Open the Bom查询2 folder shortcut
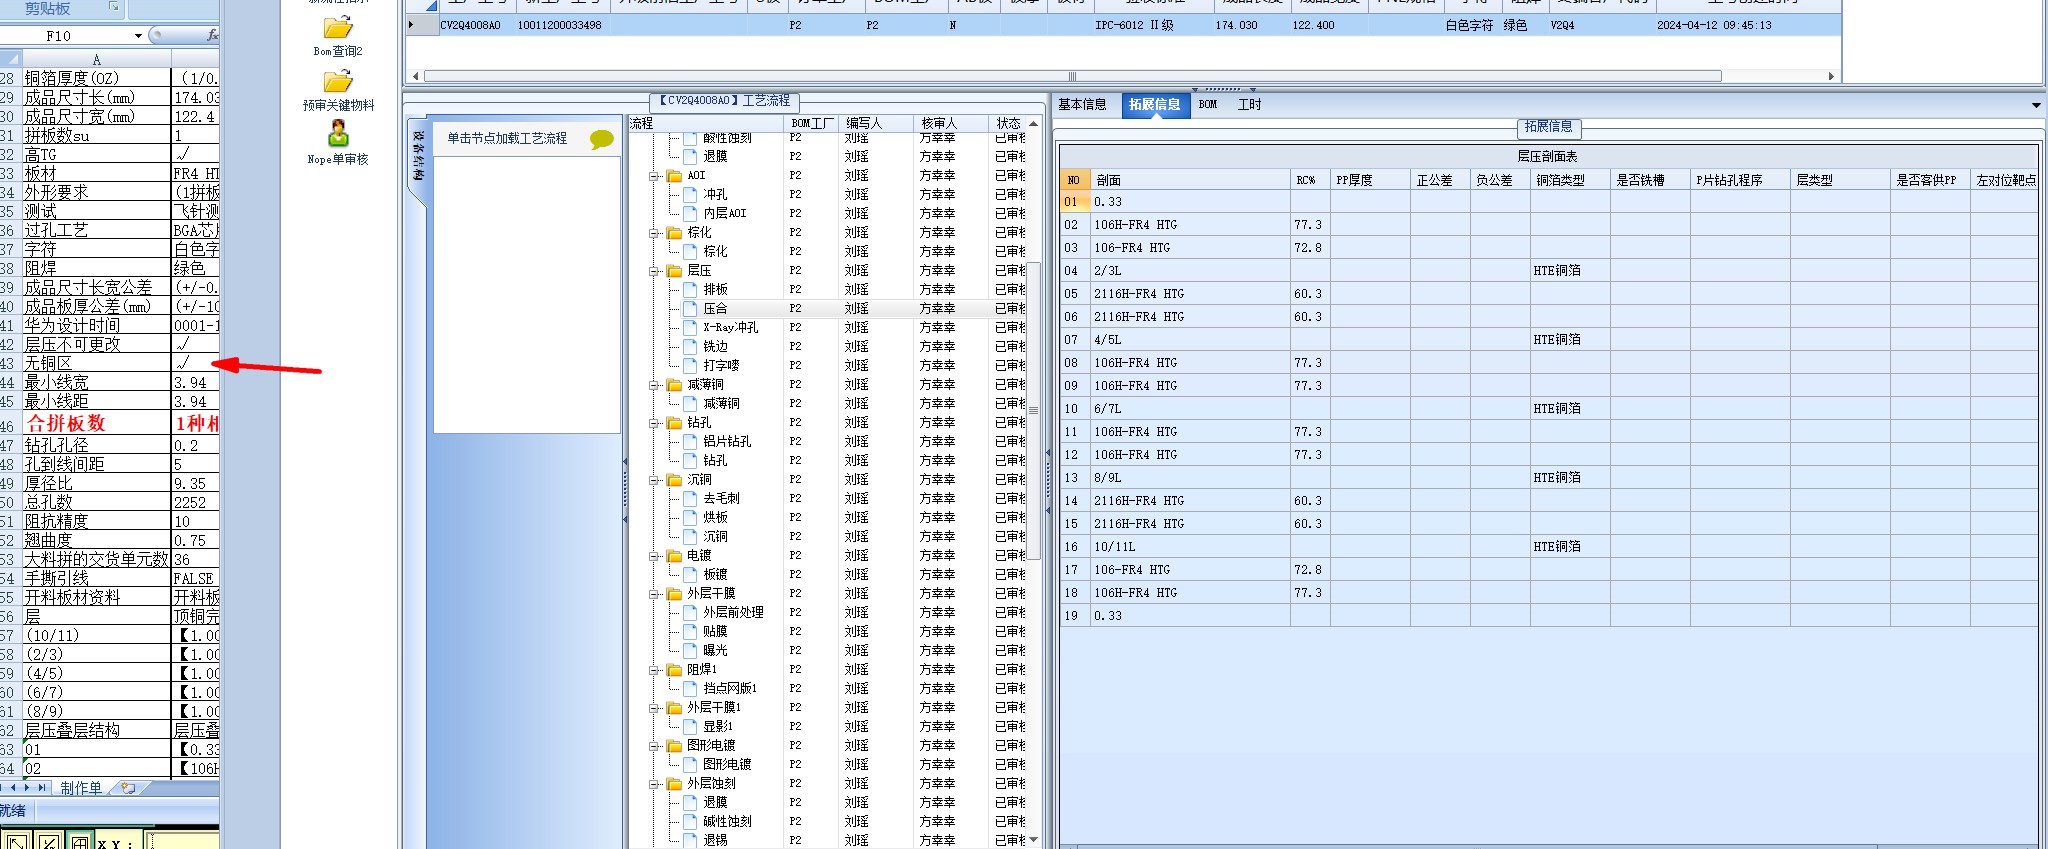 (x=338, y=28)
